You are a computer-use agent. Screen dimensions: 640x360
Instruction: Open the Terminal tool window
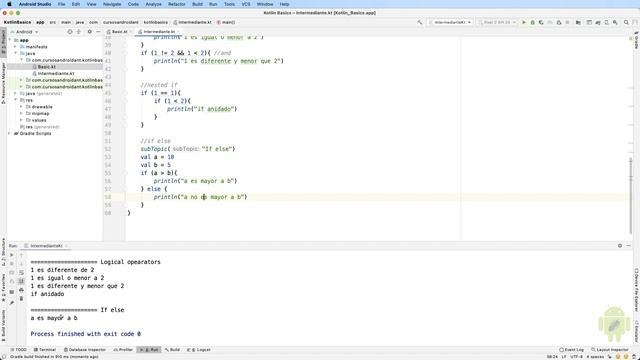click(x=45, y=350)
